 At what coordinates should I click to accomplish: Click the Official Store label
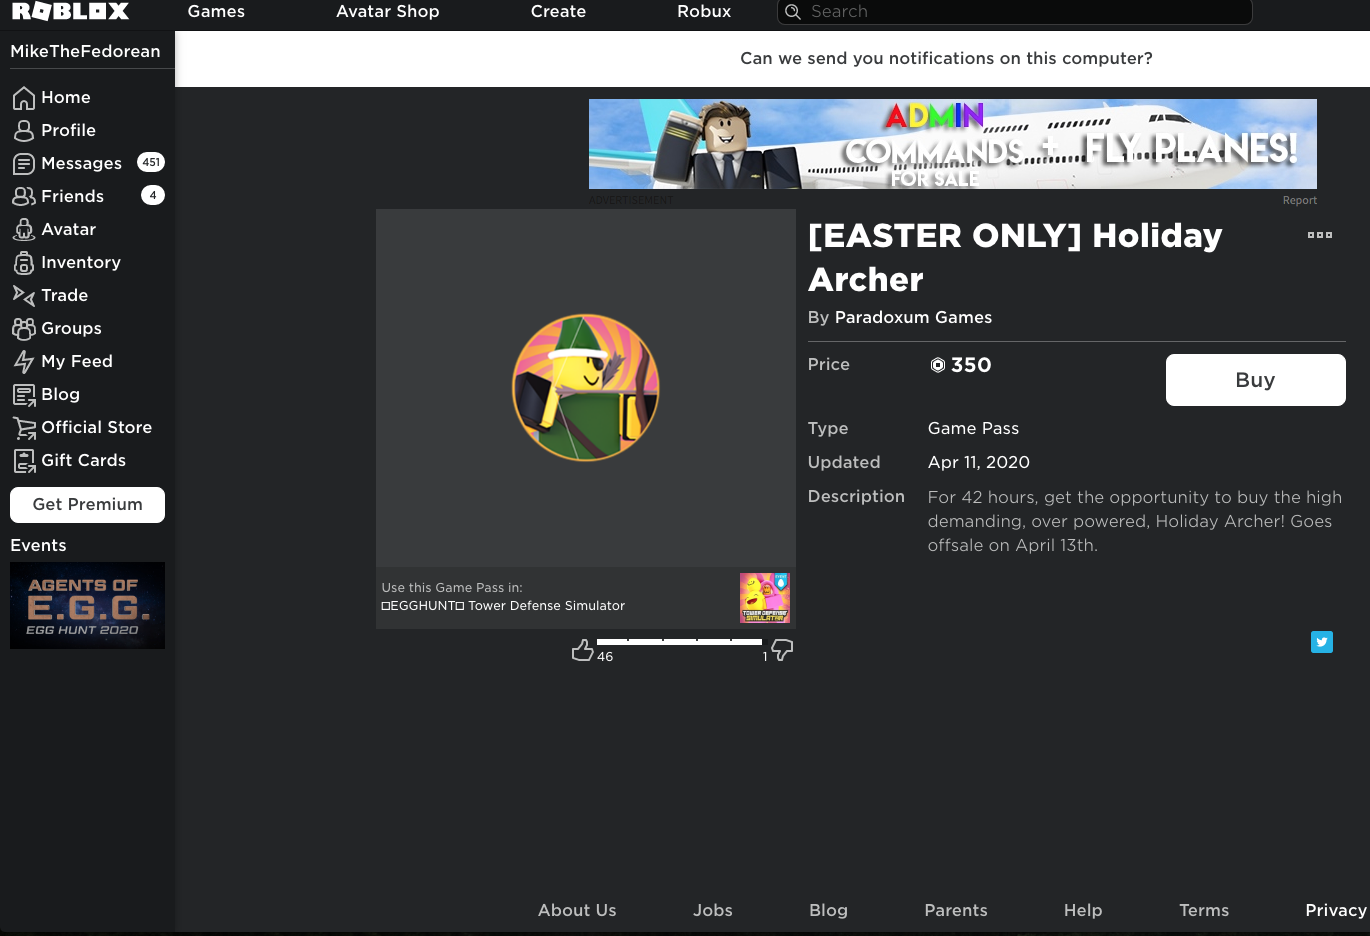tap(97, 428)
